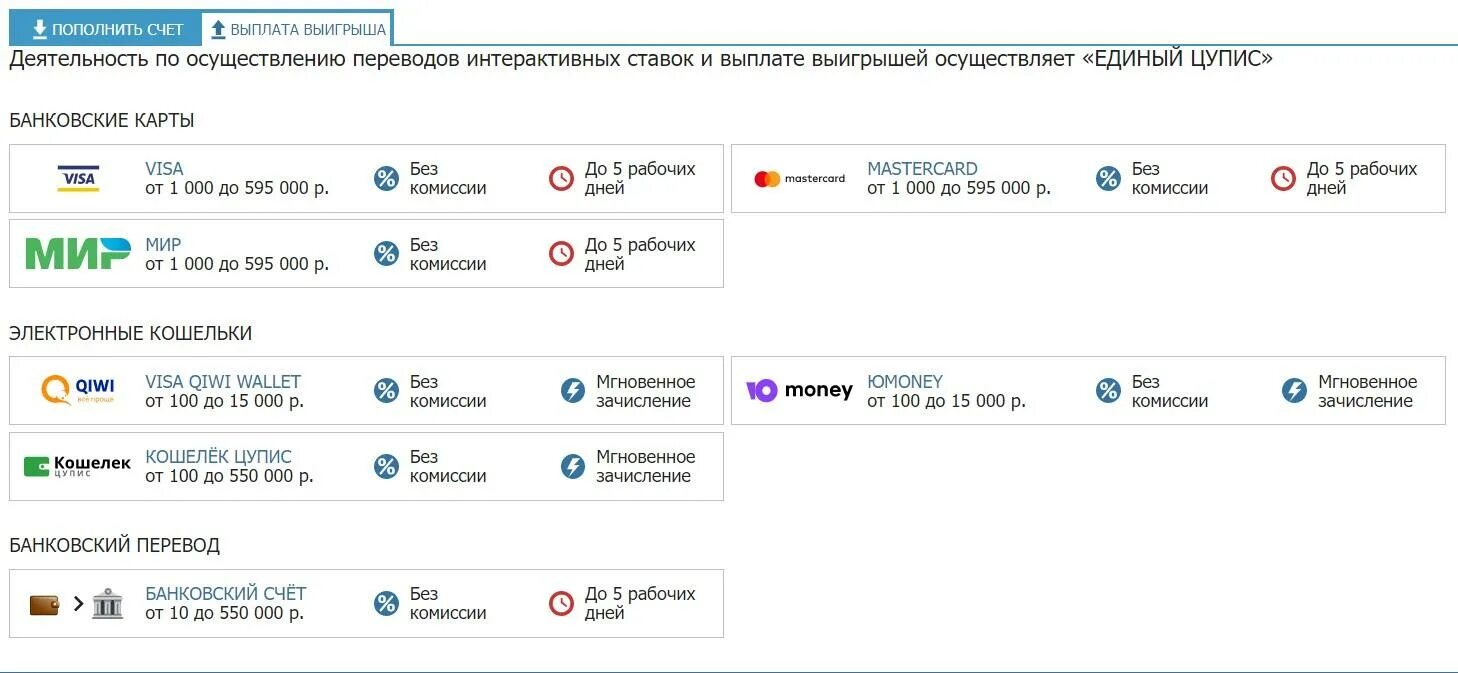Click the МИР card logo

(78, 254)
